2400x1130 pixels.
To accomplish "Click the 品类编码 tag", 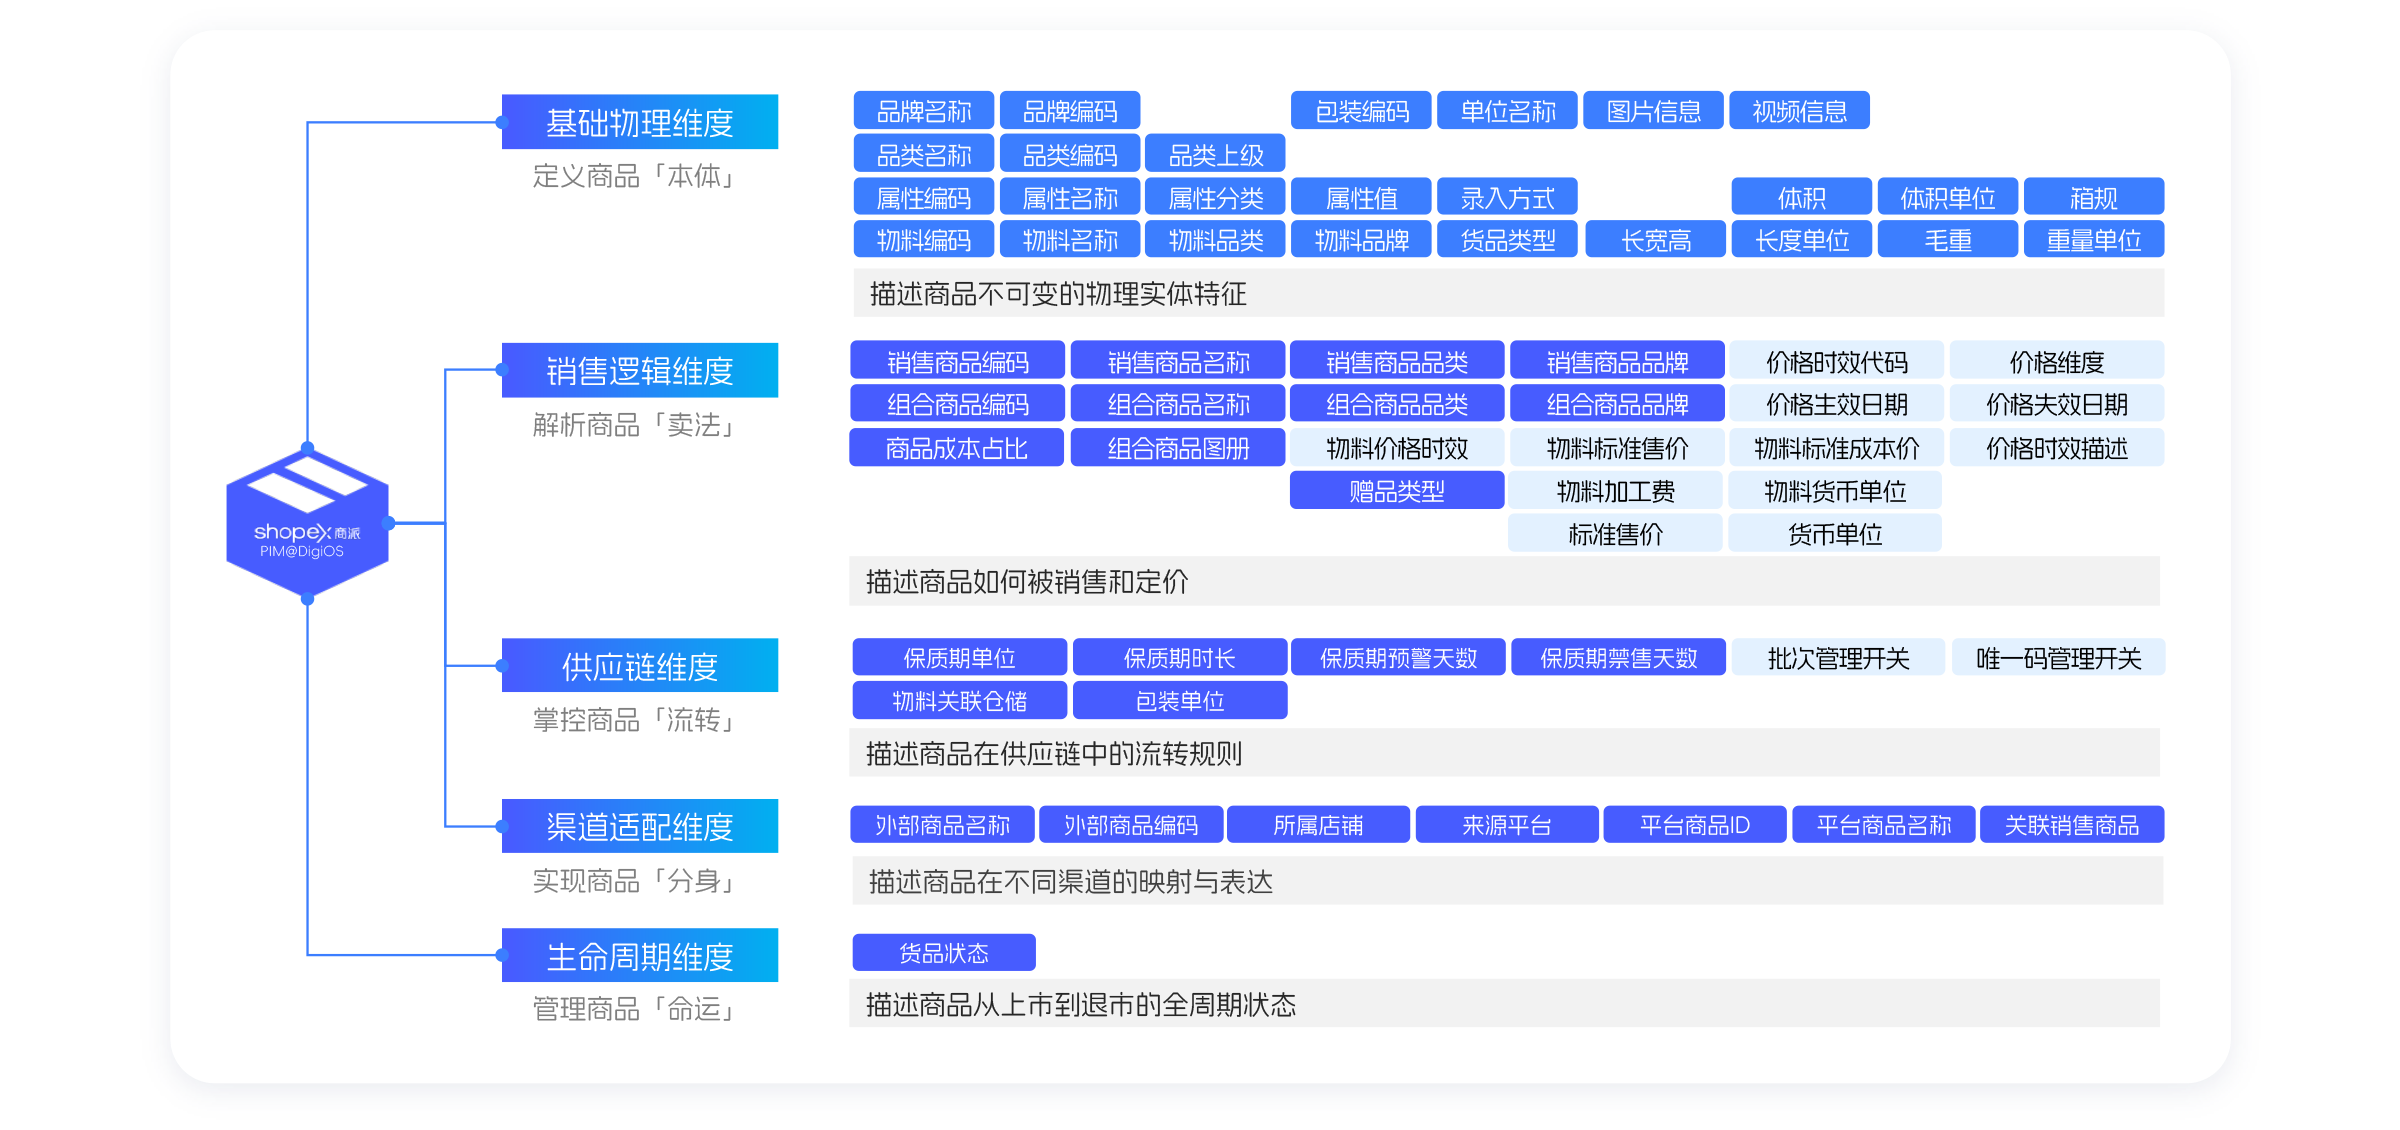I will (1070, 154).
